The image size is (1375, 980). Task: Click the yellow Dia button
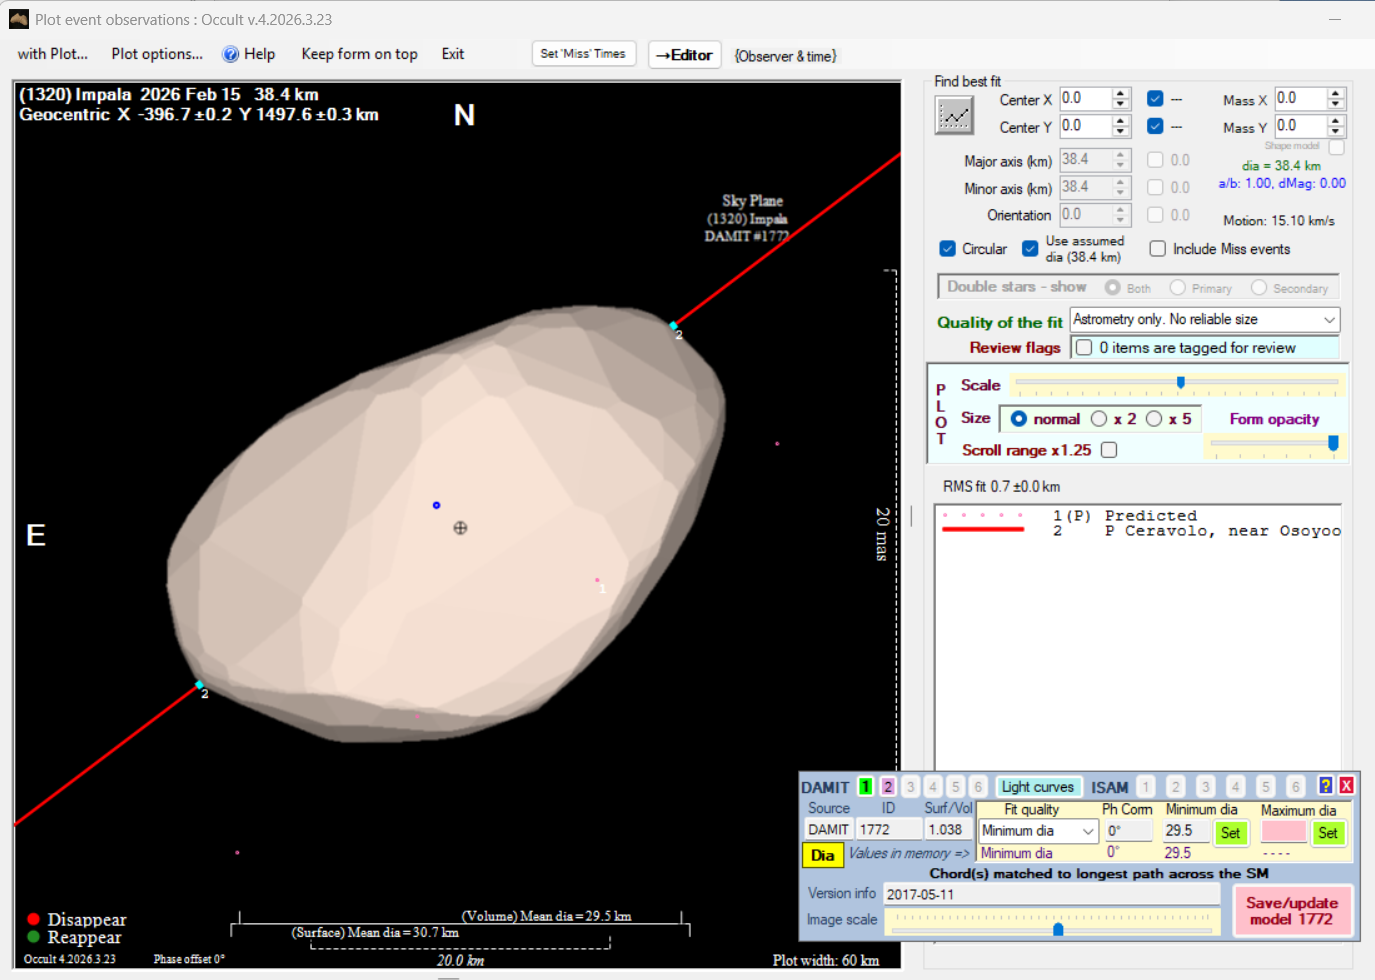(822, 855)
